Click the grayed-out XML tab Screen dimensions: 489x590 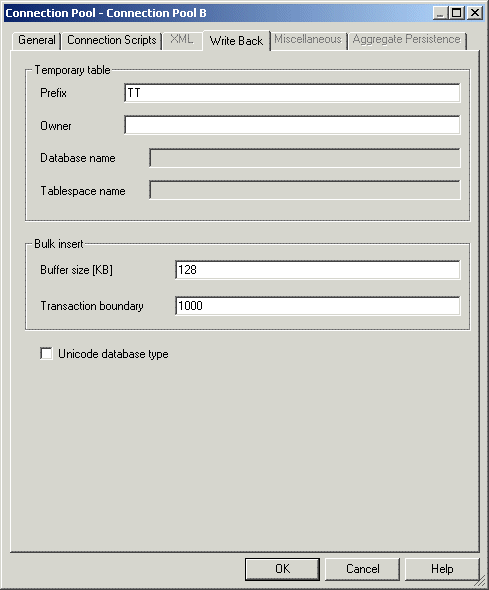pyautogui.click(x=182, y=40)
